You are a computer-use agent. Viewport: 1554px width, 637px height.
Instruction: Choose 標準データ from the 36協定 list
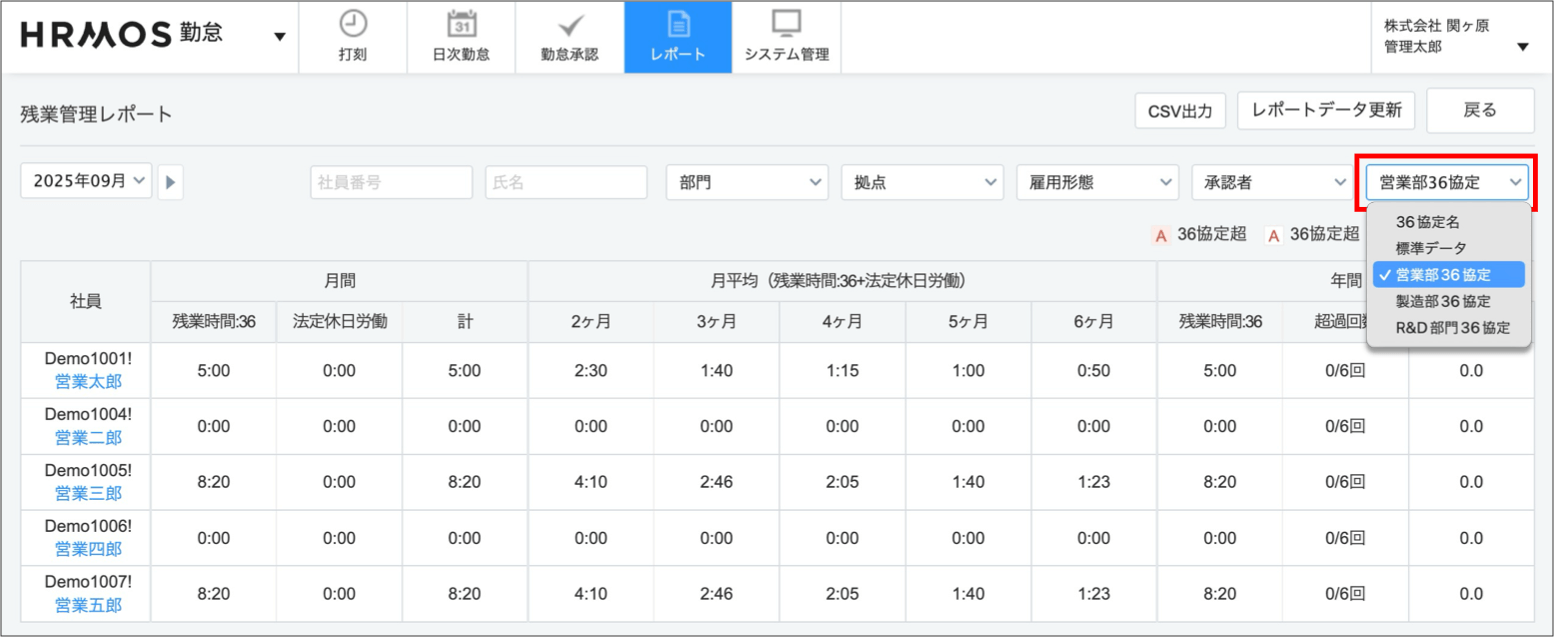1431,248
